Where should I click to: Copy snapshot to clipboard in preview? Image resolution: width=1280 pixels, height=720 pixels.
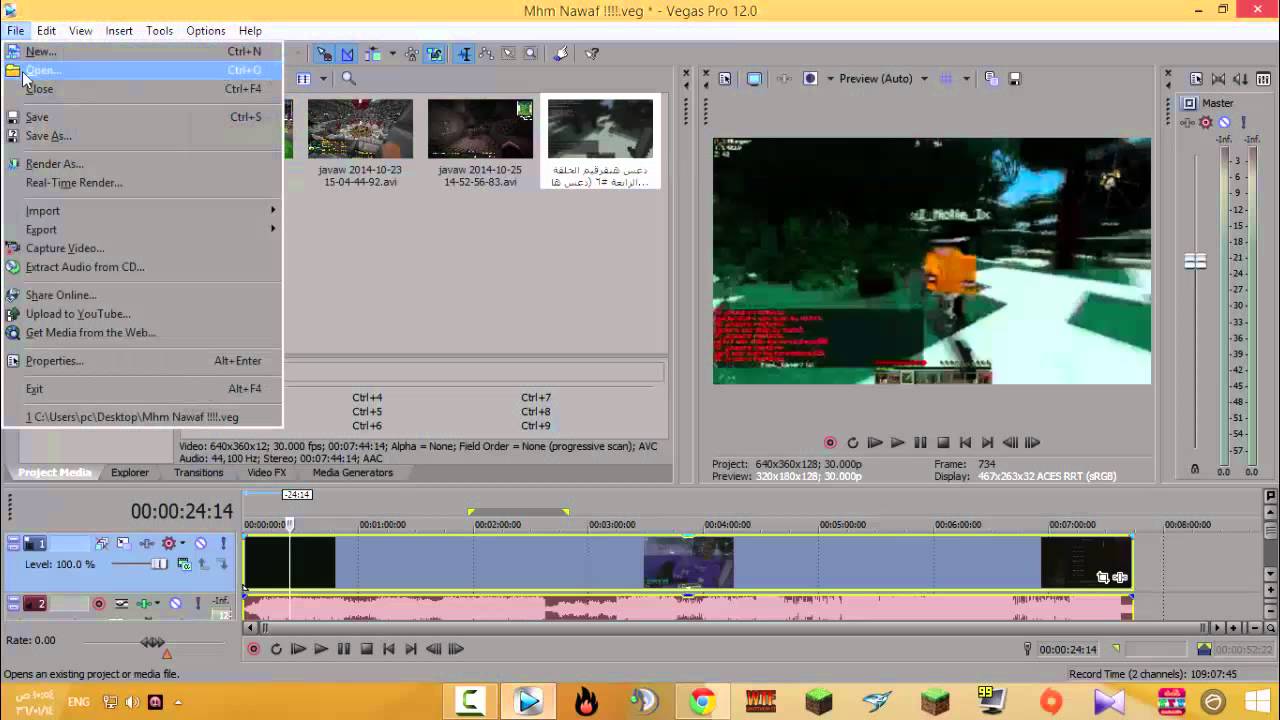(991, 79)
